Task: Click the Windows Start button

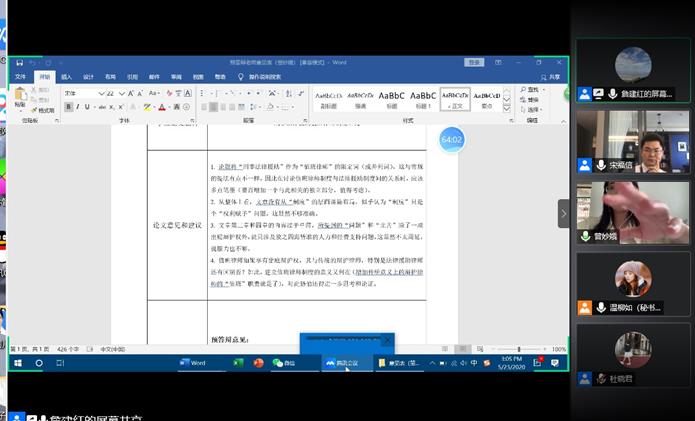Action: (x=17, y=363)
